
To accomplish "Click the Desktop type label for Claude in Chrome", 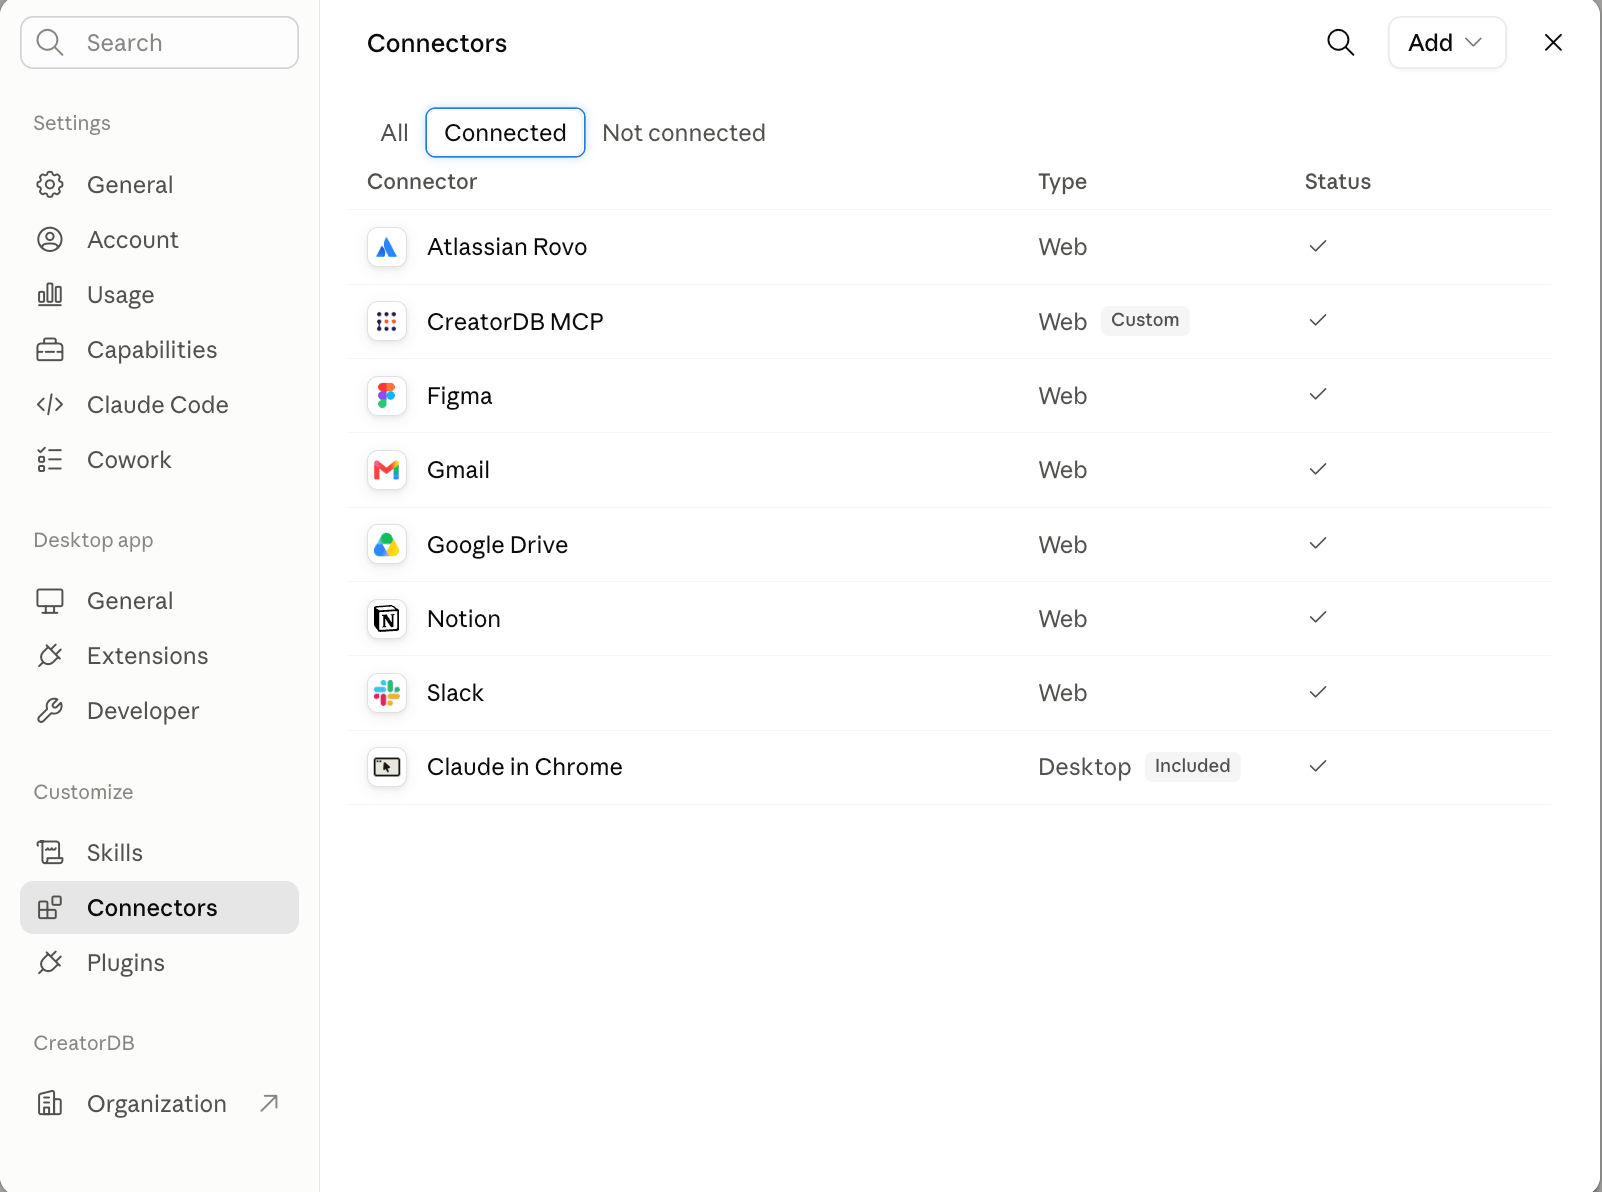I will [x=1084, y=767].
